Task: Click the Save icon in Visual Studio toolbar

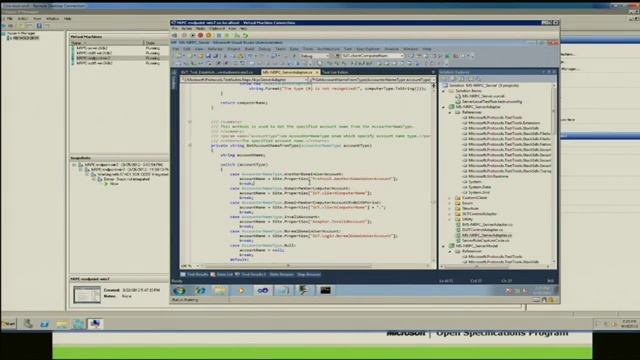Action: point(209,56)
